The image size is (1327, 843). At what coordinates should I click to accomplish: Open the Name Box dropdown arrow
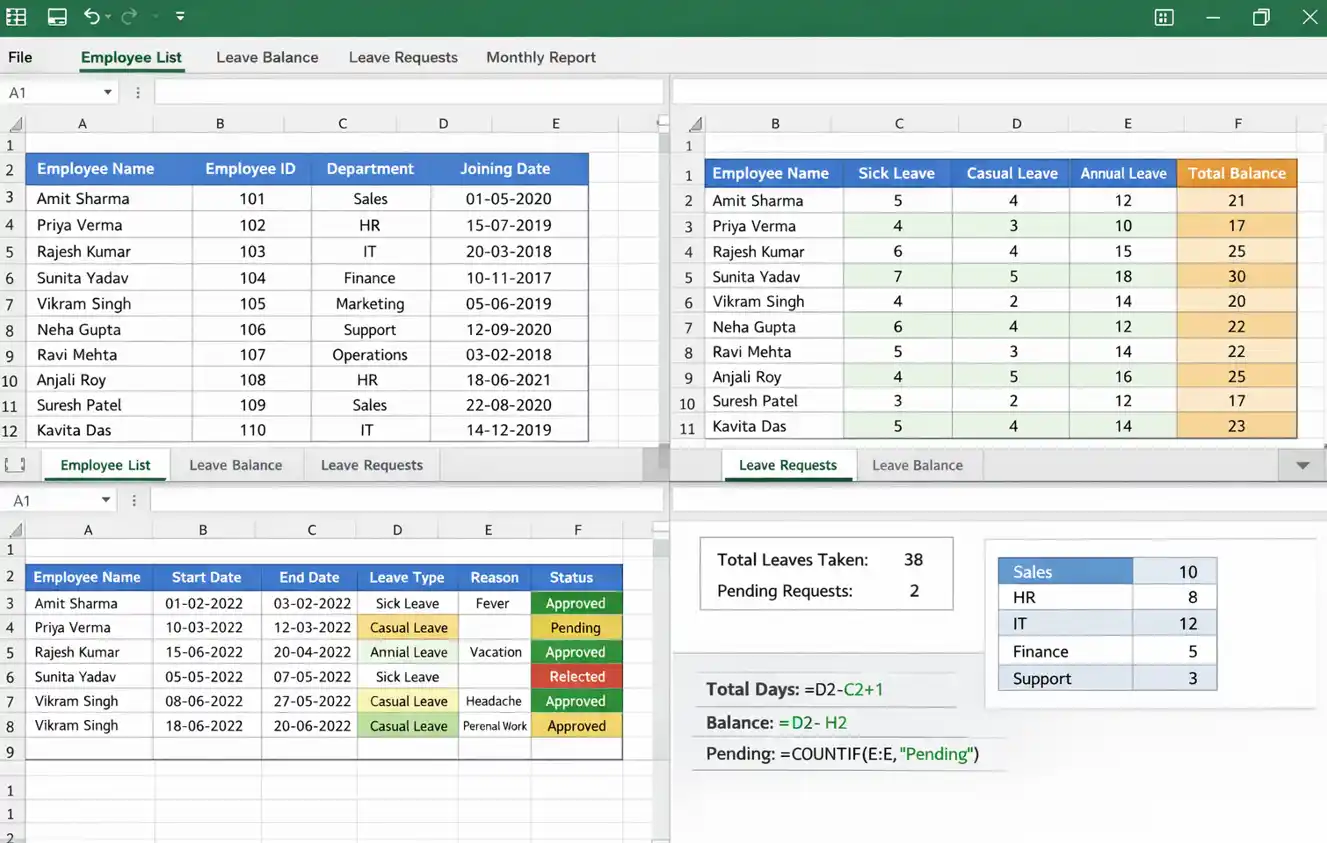tap(110, 91)
